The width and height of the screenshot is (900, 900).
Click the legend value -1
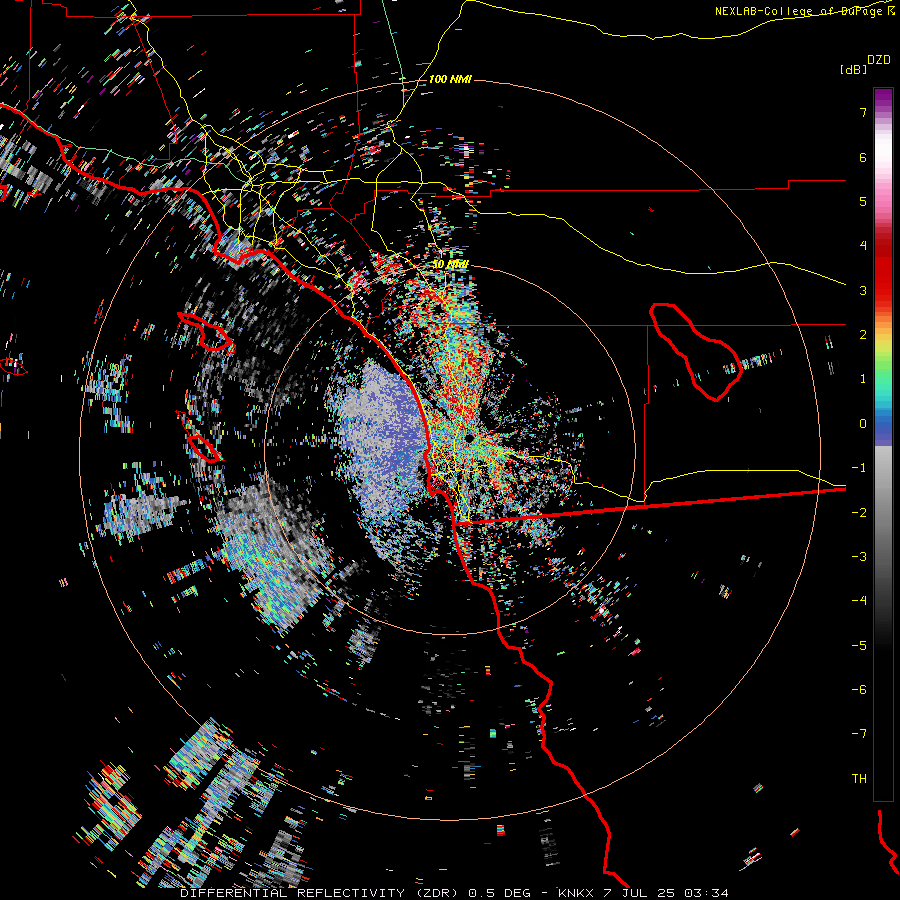point(859,468)
